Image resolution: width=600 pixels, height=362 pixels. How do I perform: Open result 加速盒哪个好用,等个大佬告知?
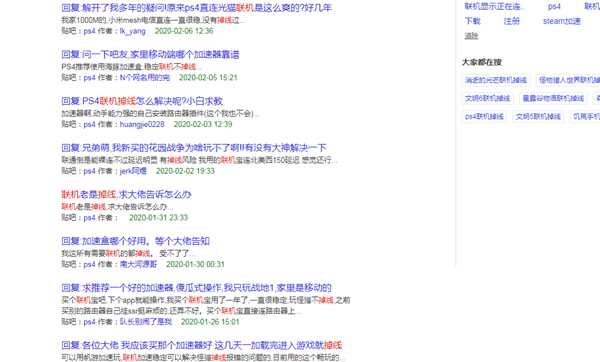pyautogui.click(x=135, y=241)
